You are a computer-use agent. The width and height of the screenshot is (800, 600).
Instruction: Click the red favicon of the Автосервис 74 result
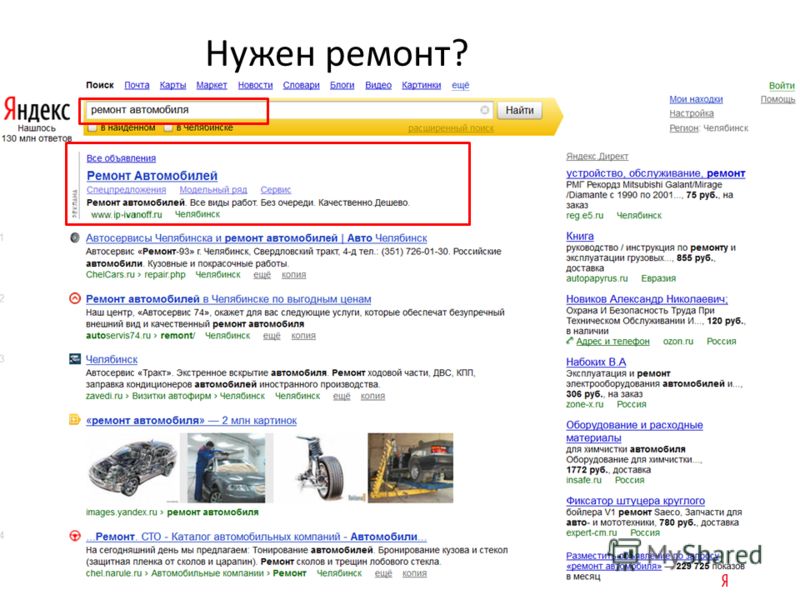click(75, 298)
